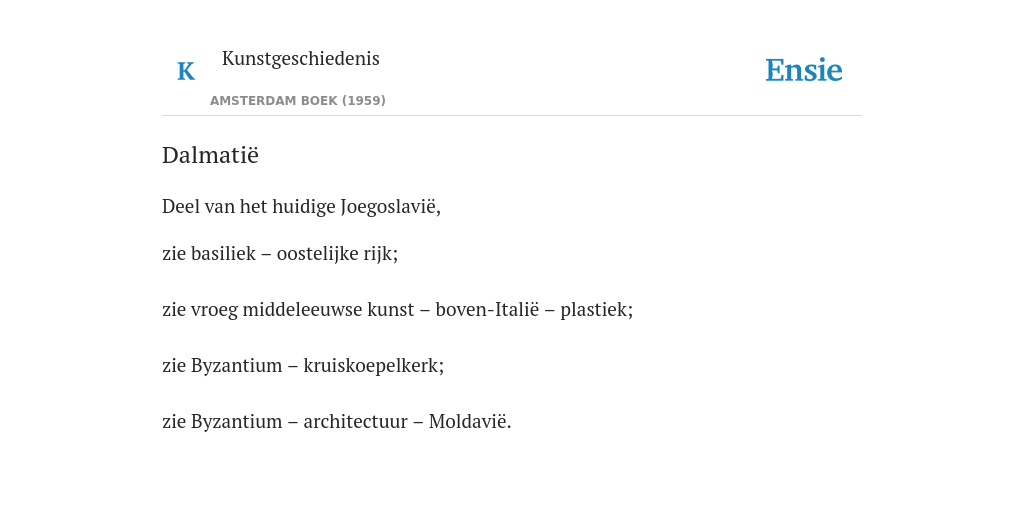Click the word architectuur
Image resolution: width=1024 pixels, height=512 pixels.
tap(355, 421)
